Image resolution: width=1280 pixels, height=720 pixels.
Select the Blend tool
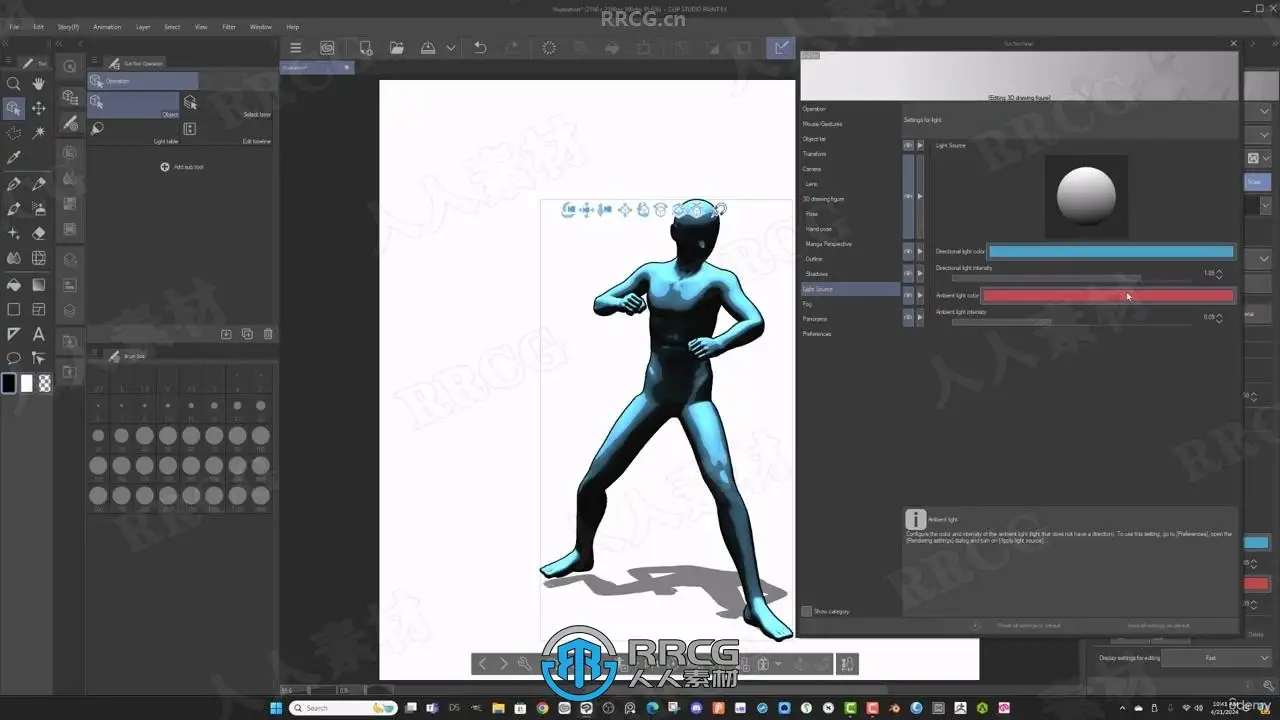(14, 258)
